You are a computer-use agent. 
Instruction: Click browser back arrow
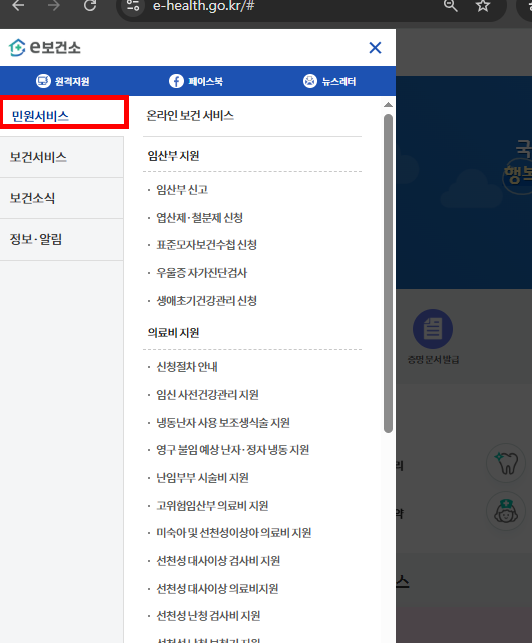(x=18, y=6)
